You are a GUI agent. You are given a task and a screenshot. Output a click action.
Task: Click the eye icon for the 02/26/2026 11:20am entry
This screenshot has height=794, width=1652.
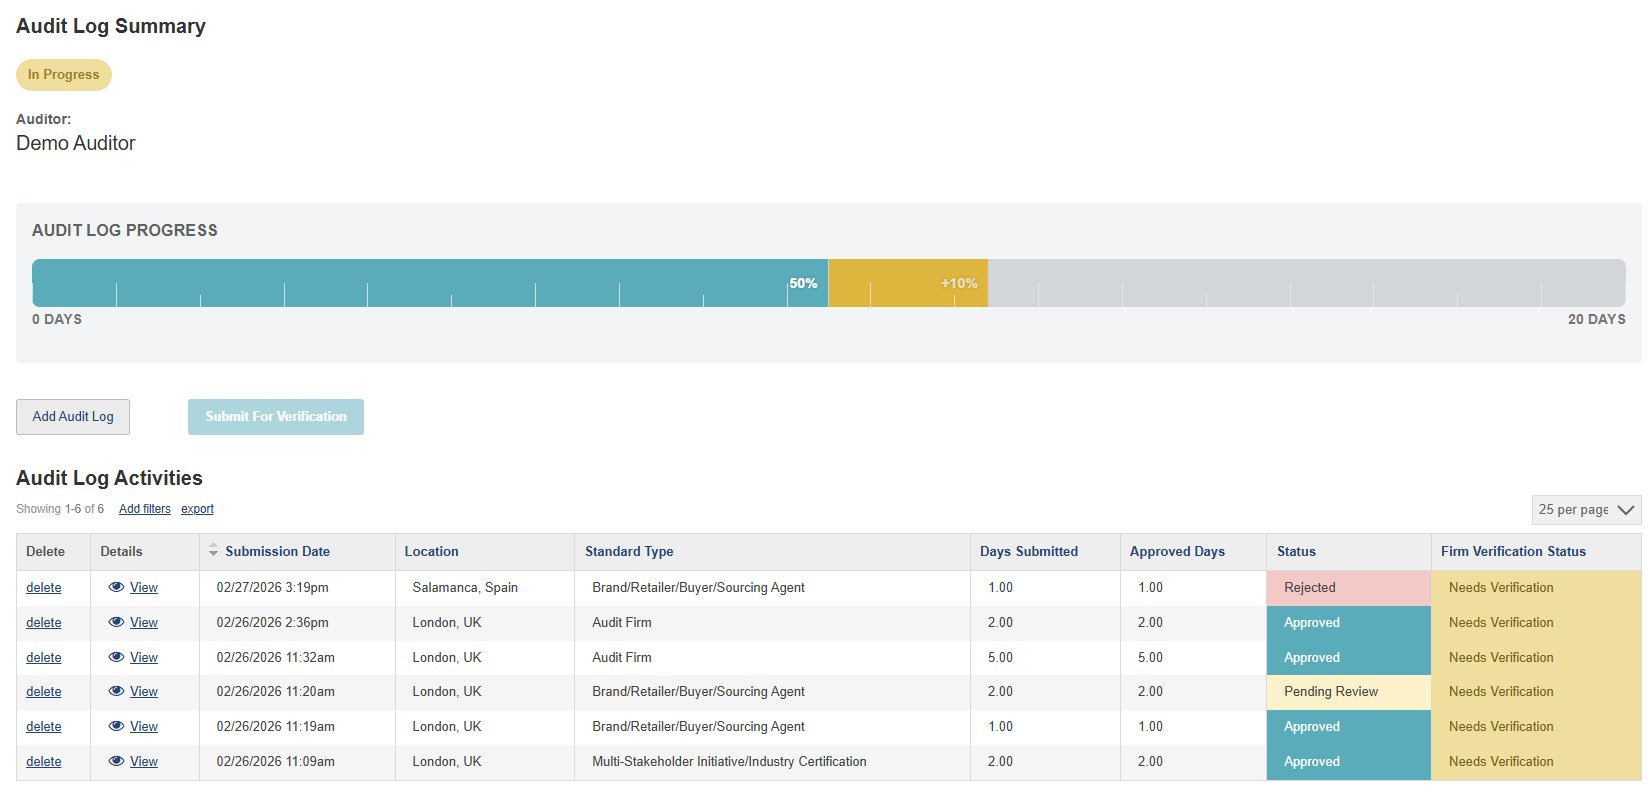click(x=116, y=691)
